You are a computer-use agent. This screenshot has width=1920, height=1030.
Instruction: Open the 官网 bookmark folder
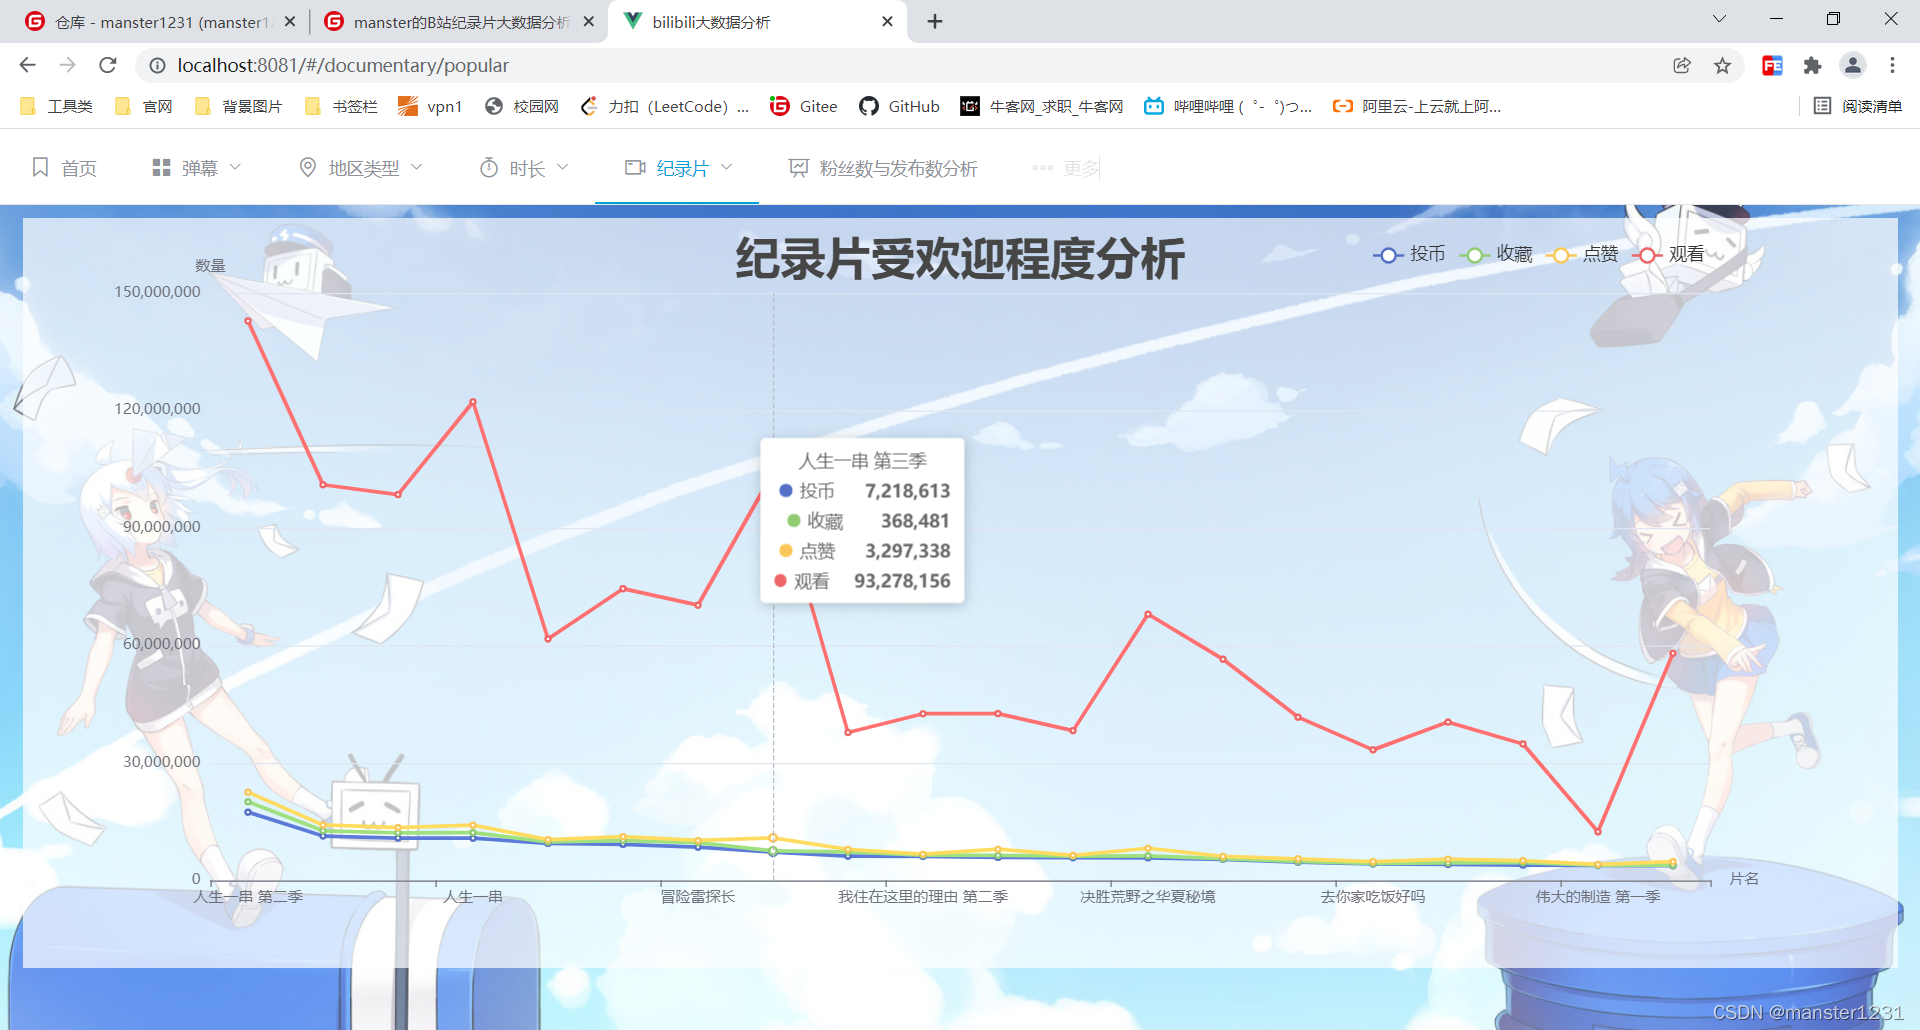click(x=144, y=106)
